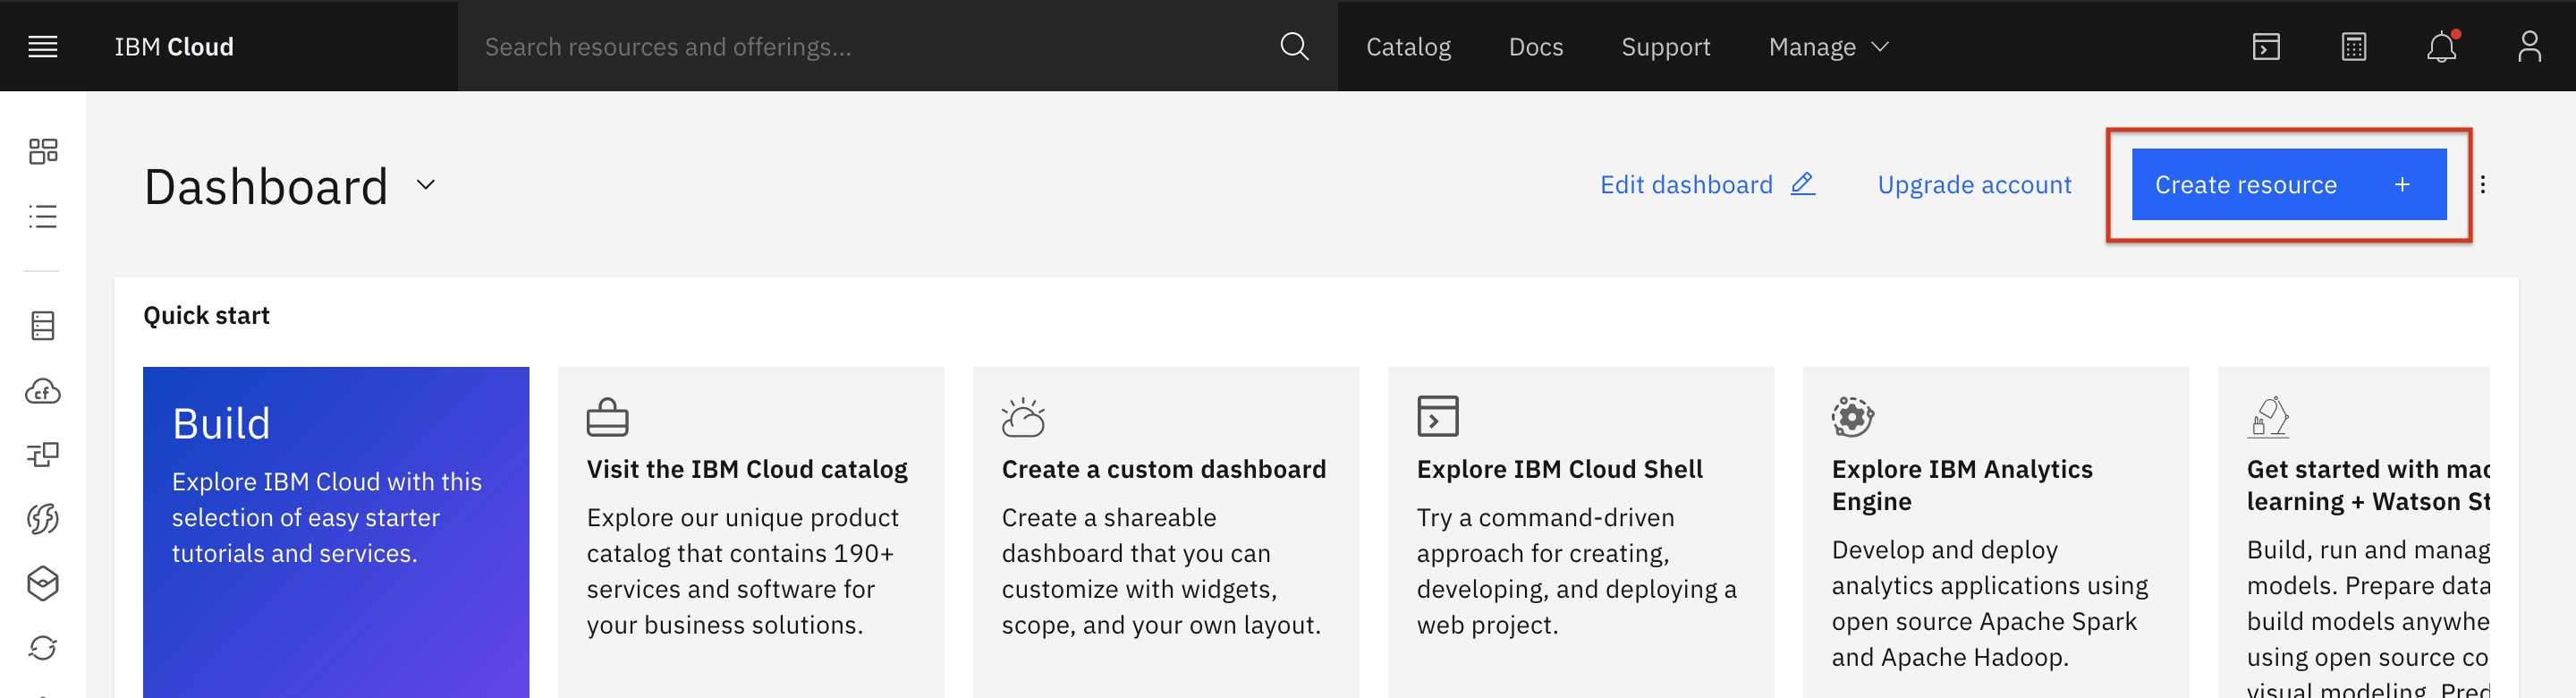
Task: Click the gear icon for Analytics Engine card
Action: click(x=1852, y=417)
